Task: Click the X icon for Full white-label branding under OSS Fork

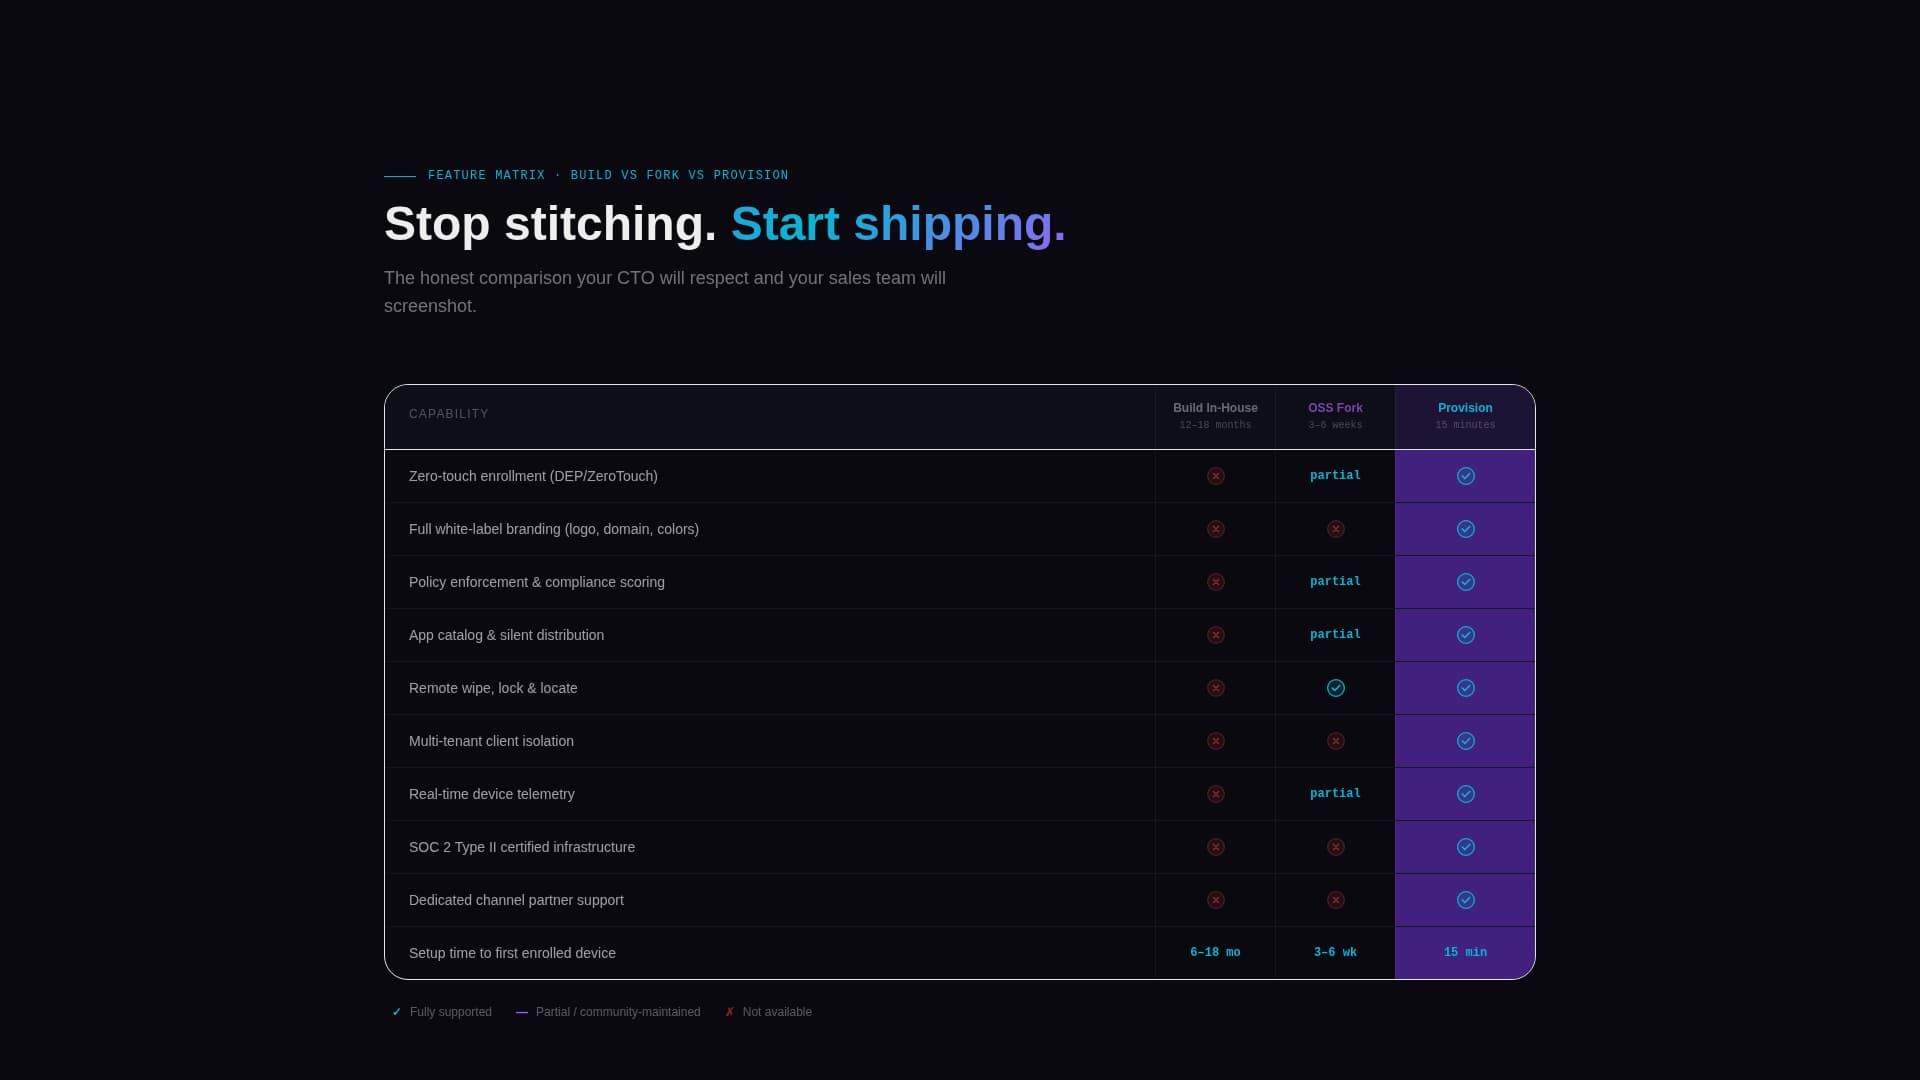Action: pos(1335,529)
